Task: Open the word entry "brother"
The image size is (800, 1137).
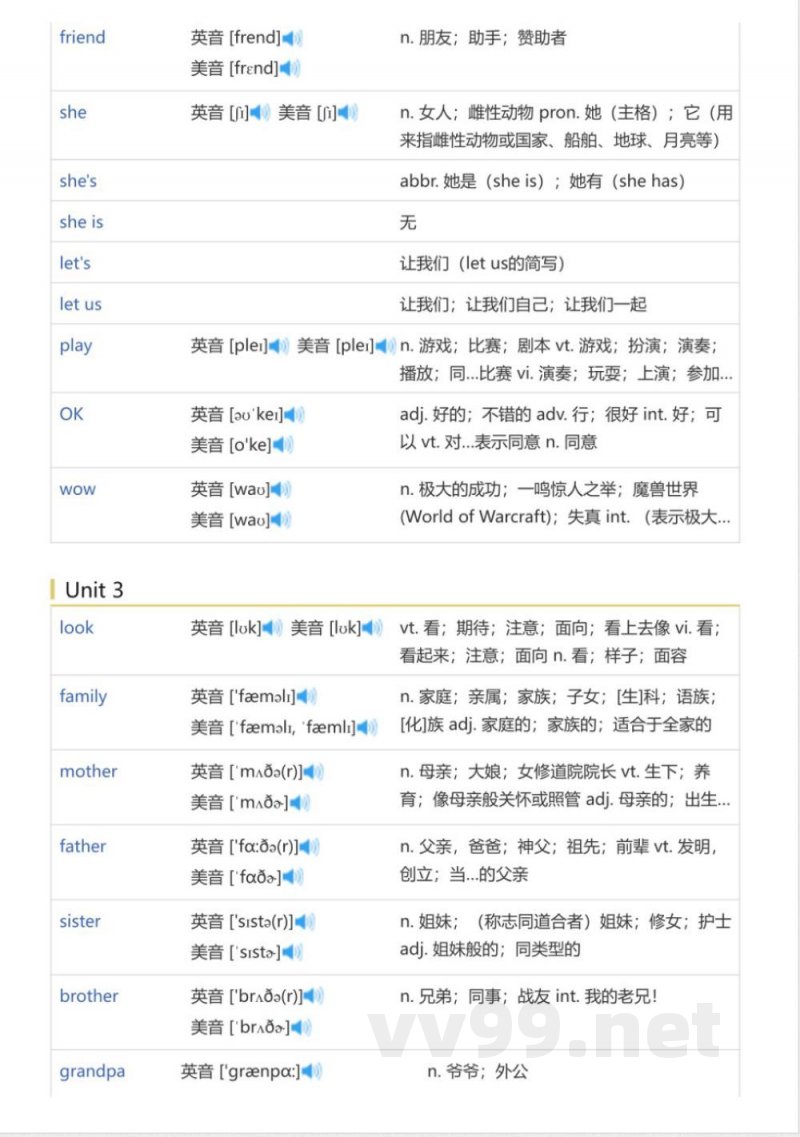Action: [88, 996]
